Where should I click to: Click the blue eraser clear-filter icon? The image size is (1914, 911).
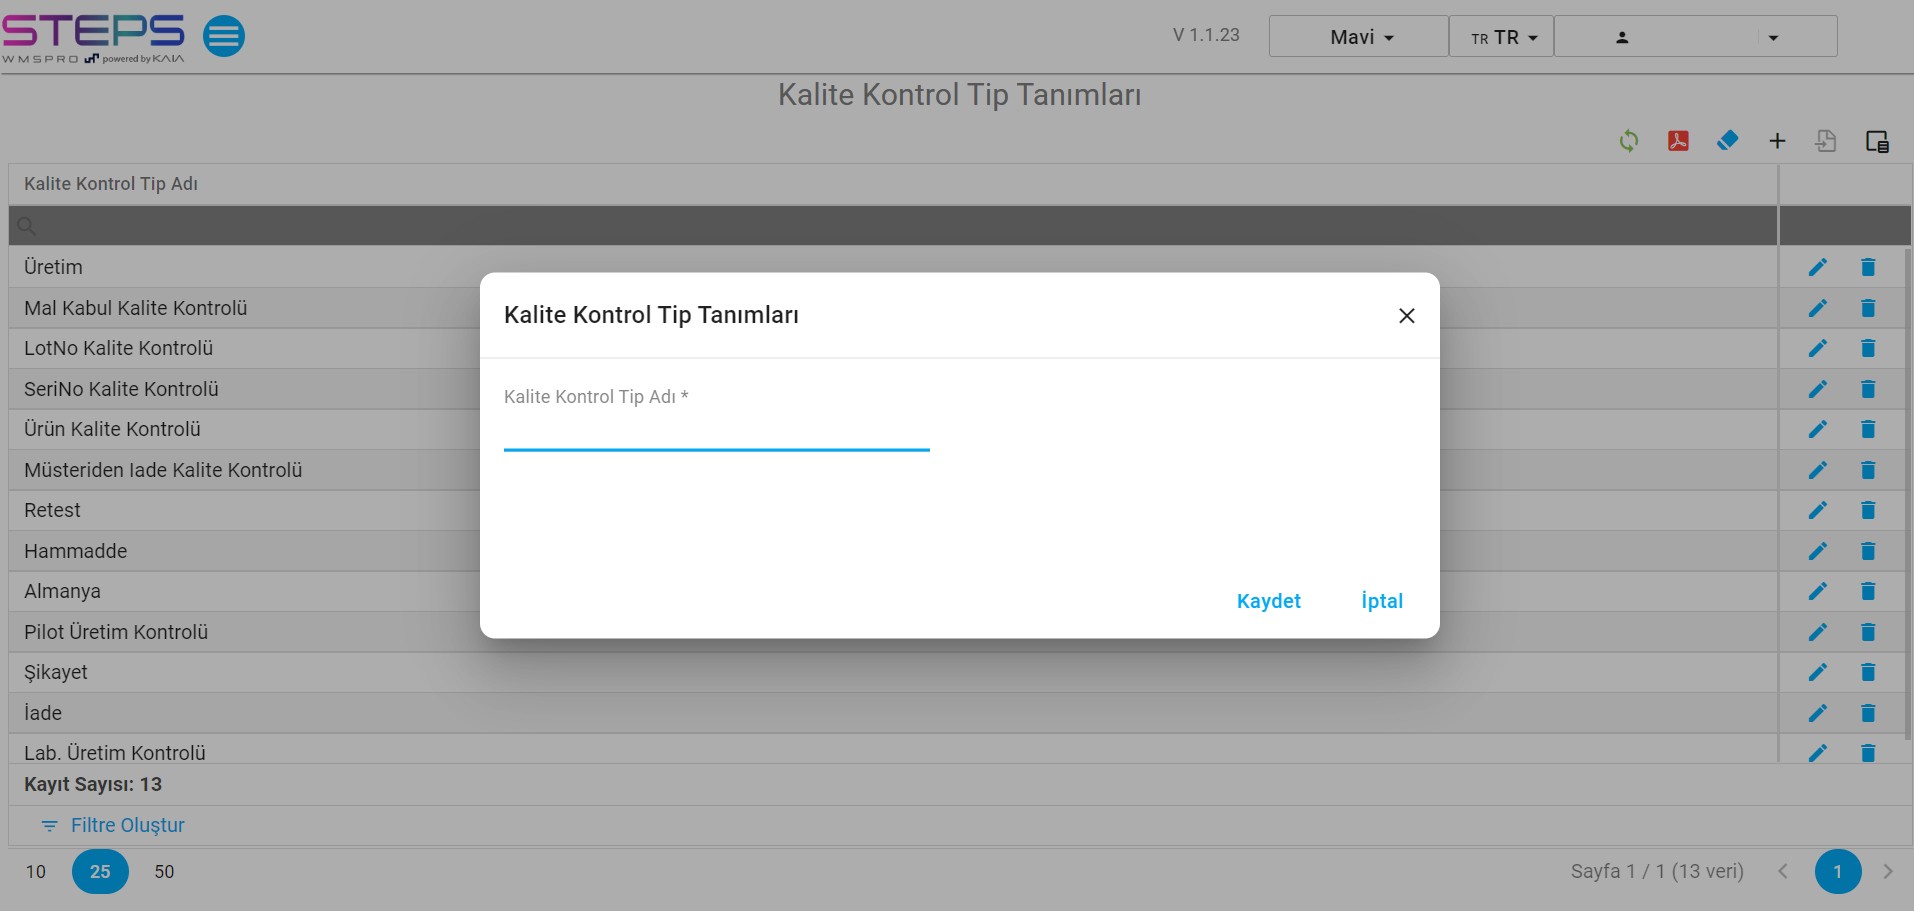coord(1727,141)
